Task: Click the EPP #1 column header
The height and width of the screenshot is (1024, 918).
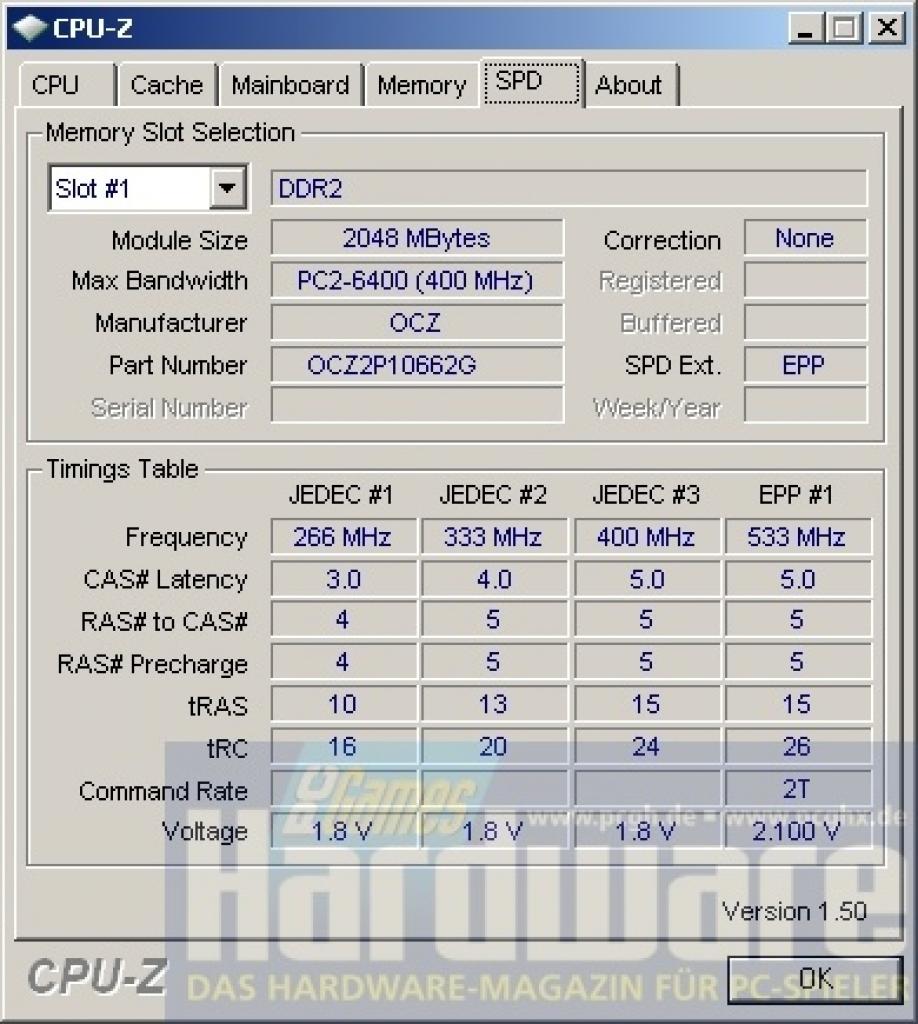Action: click(x=796, y=495)
